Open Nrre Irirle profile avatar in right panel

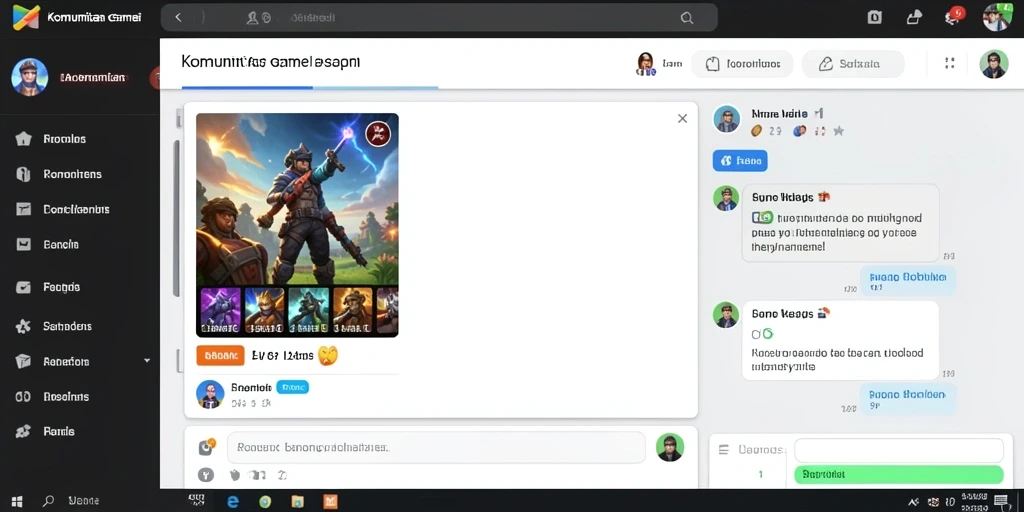point(727,119)
